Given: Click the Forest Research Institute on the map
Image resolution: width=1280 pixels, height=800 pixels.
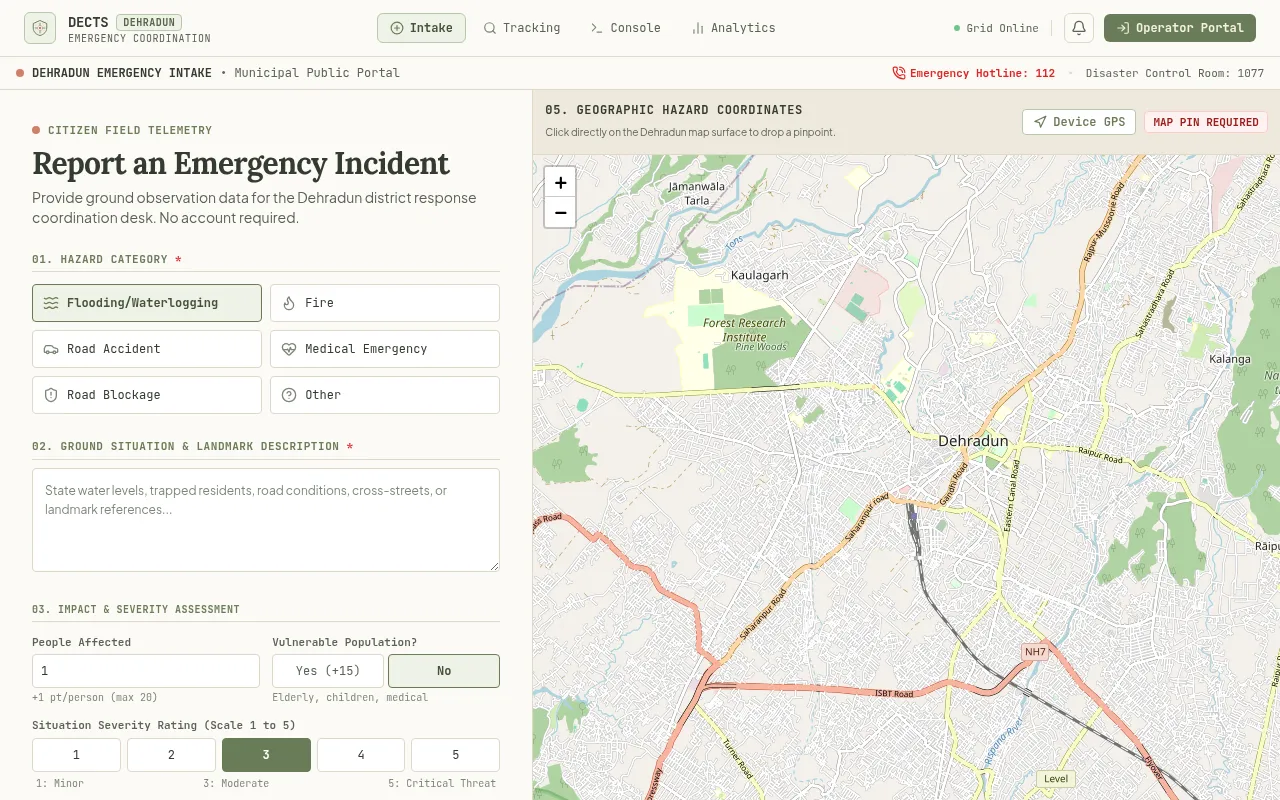Looking at the screenshot, I should click(744, 330).
